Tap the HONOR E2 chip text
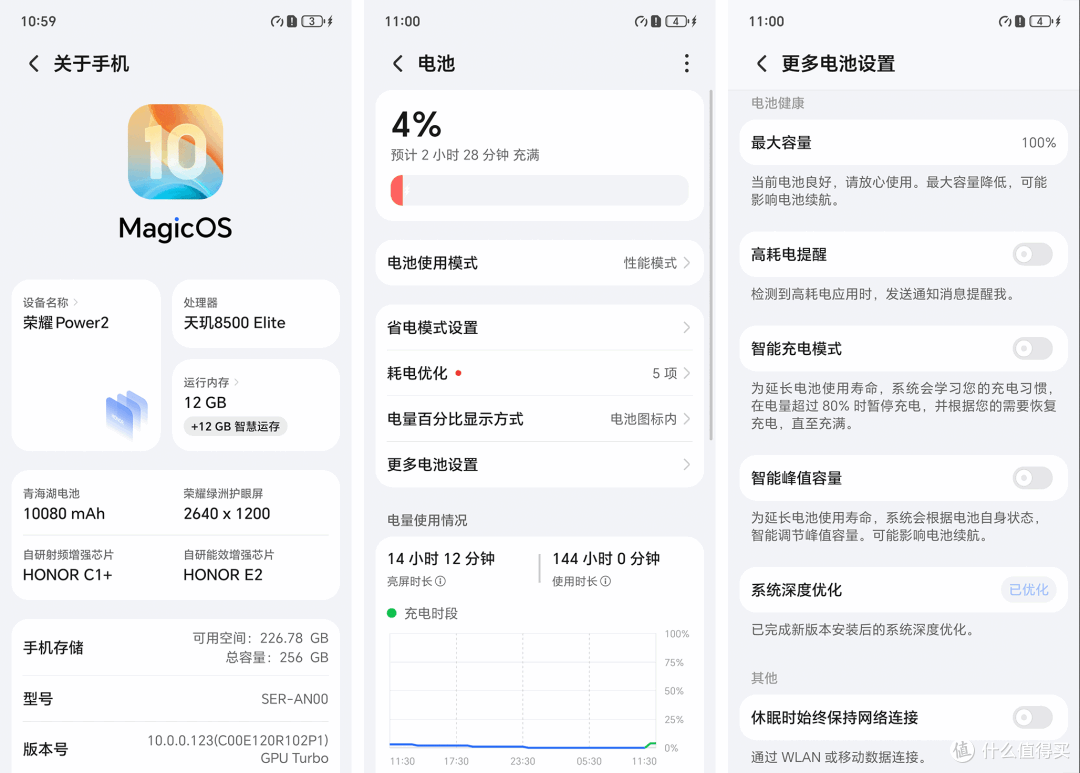The width and height of the screenshot is (1080, 773). point(222,575)
